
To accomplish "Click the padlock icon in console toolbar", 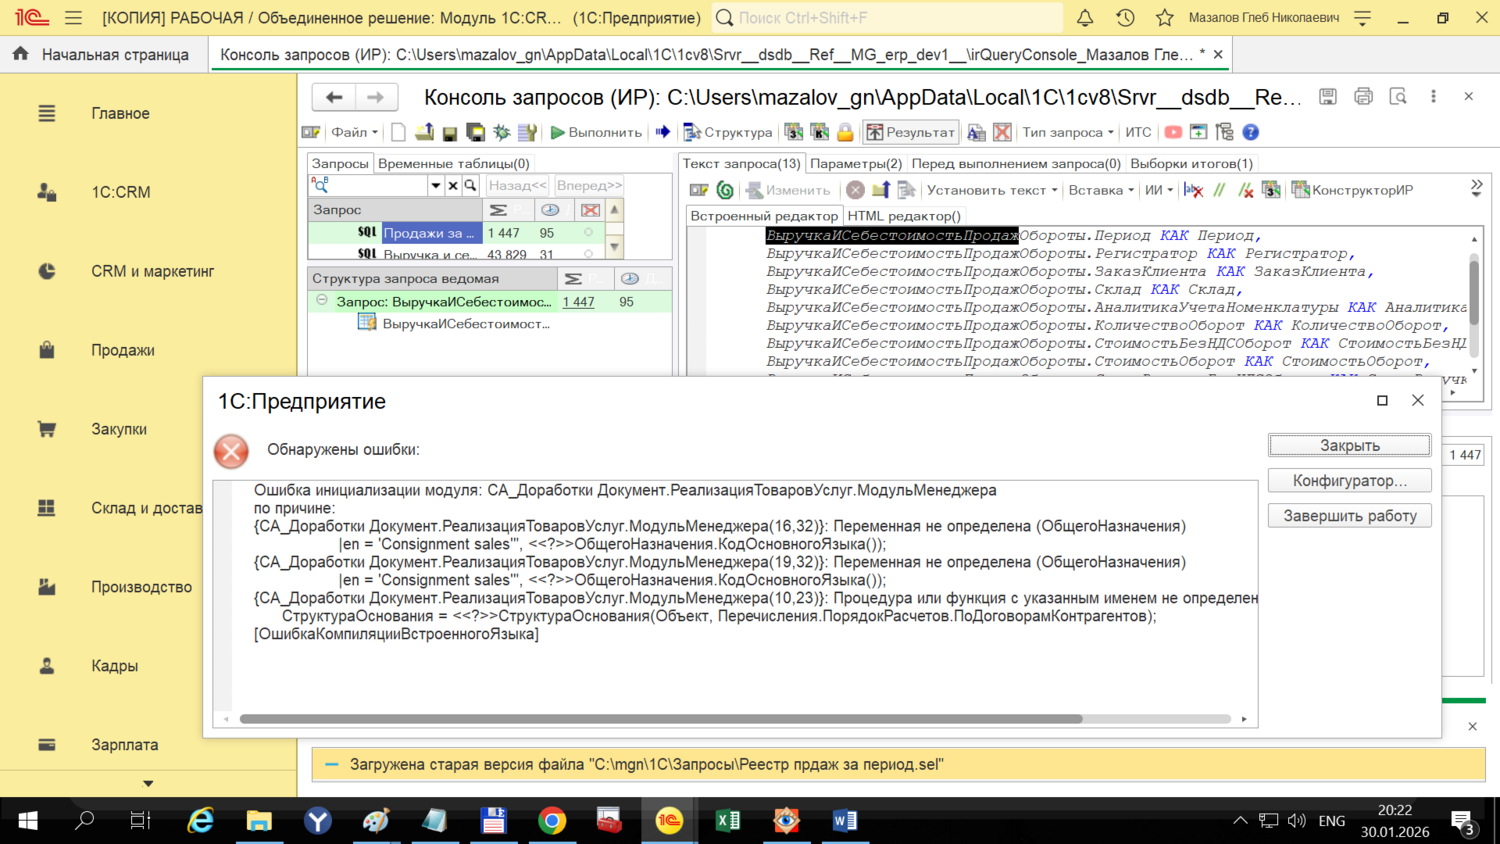I will click(845, 132).
